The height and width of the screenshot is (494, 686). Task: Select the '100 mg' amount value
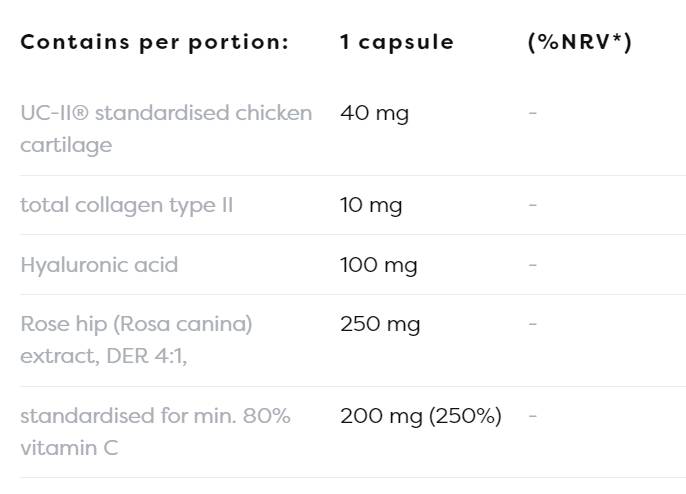pyautogui.click(x=378, y=265)
